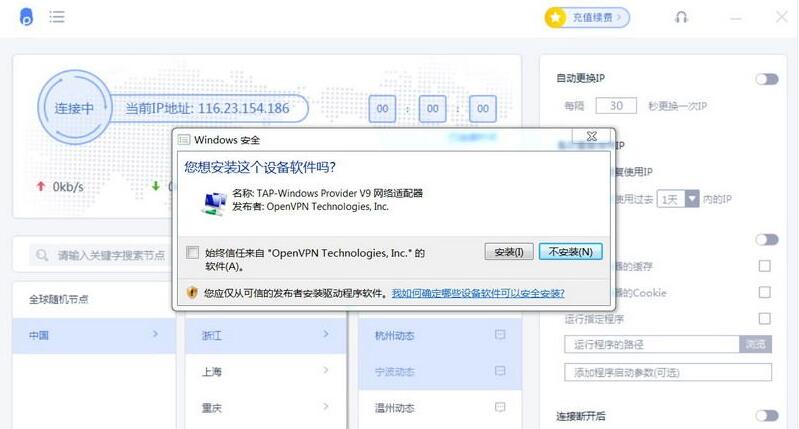The image size is (799, 429).
Task: Click the seconds timer box
Action: (x=483, y=109)
